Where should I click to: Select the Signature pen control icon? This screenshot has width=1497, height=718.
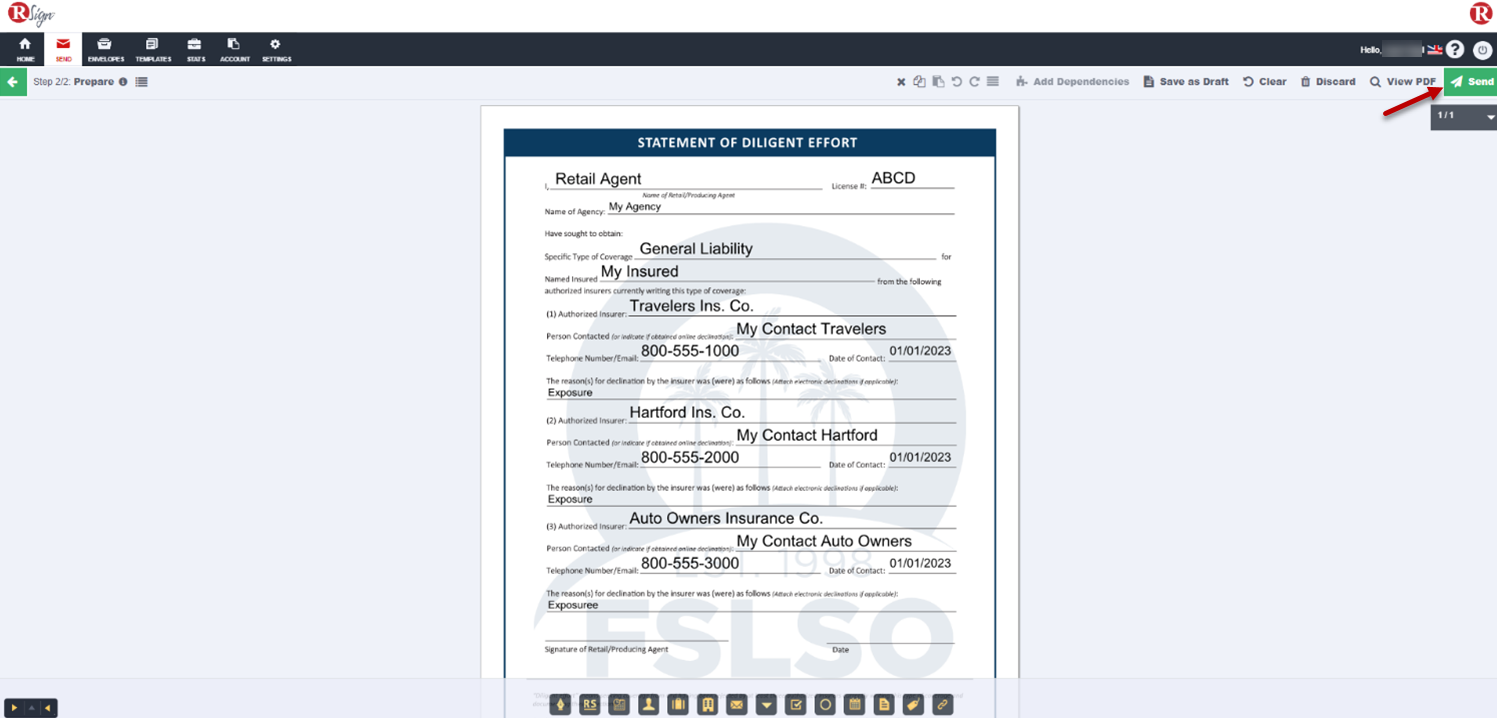[560, 704]
